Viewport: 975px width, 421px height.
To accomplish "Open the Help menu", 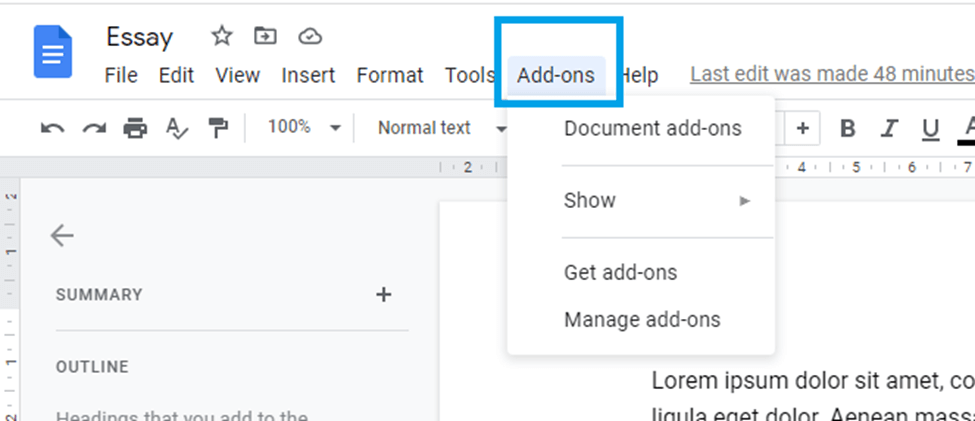I will tap(640, 75).
